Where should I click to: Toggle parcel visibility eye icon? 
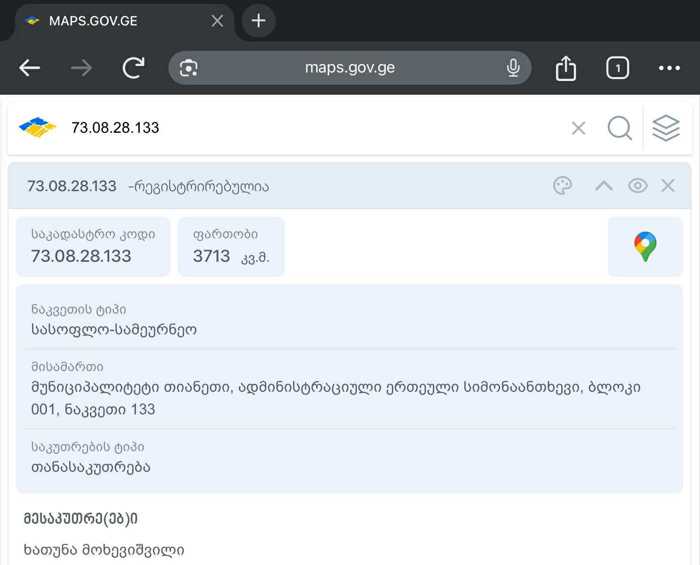click(638, 186)
